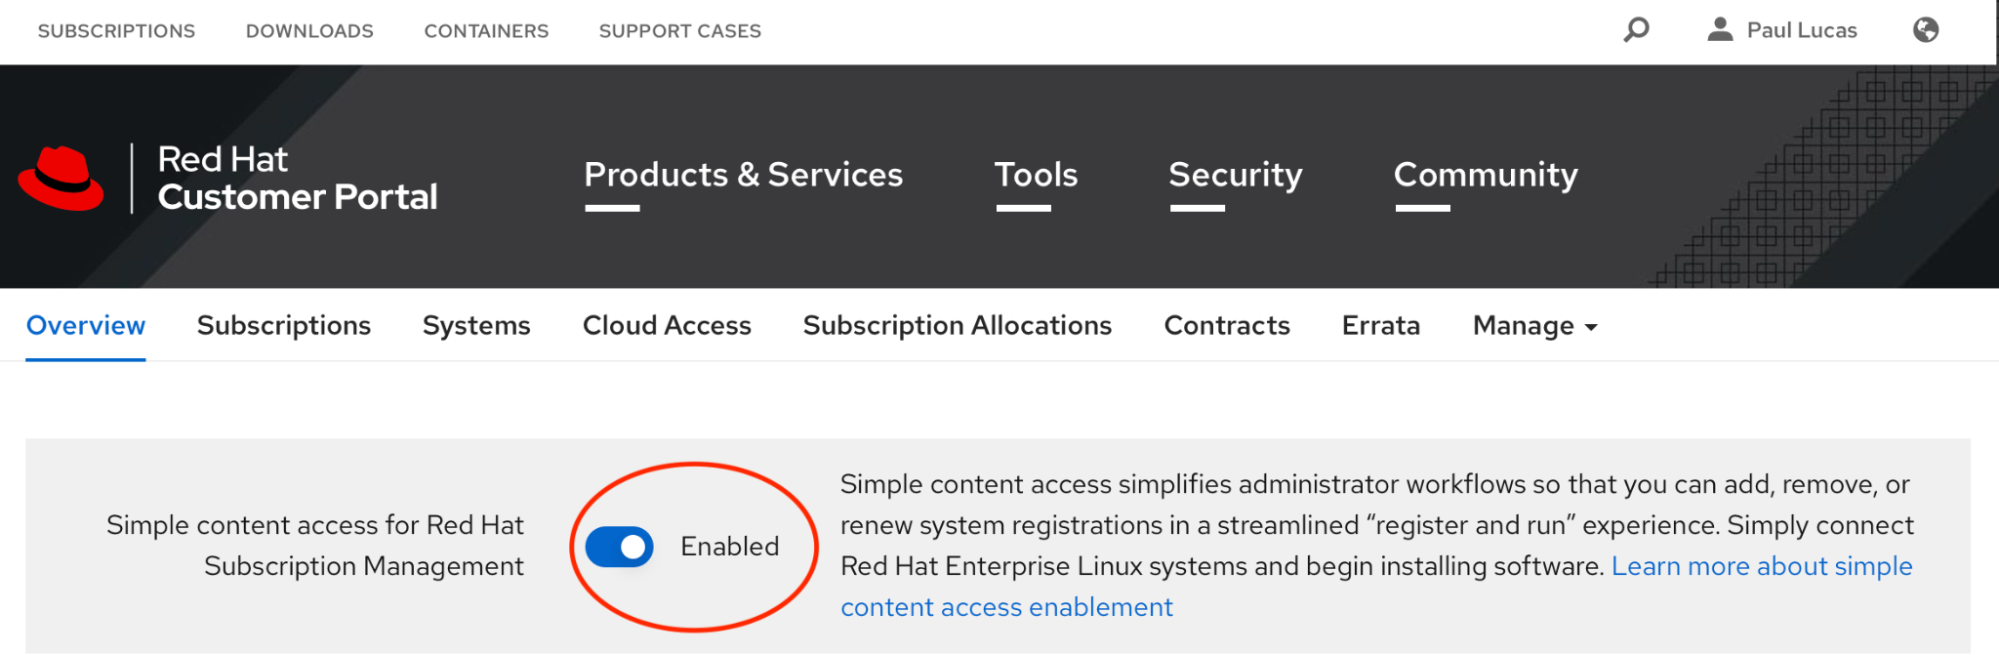Click the search magnifier icon

click(x=1636, y=30)
